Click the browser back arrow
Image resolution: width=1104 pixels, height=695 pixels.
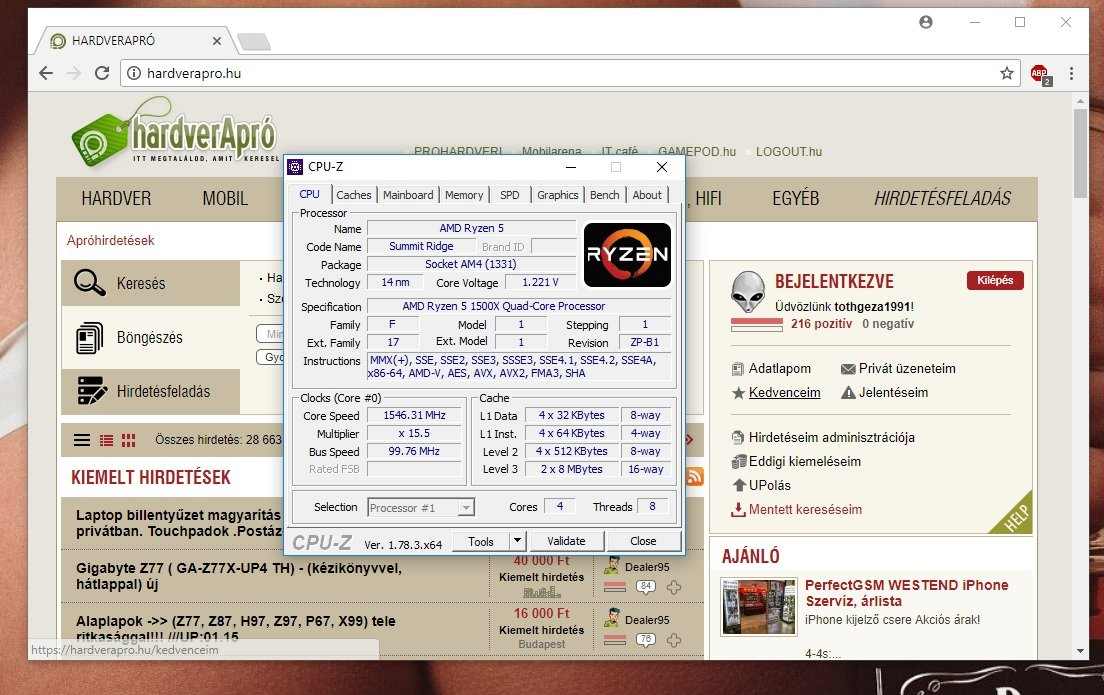tap(46, 73)
